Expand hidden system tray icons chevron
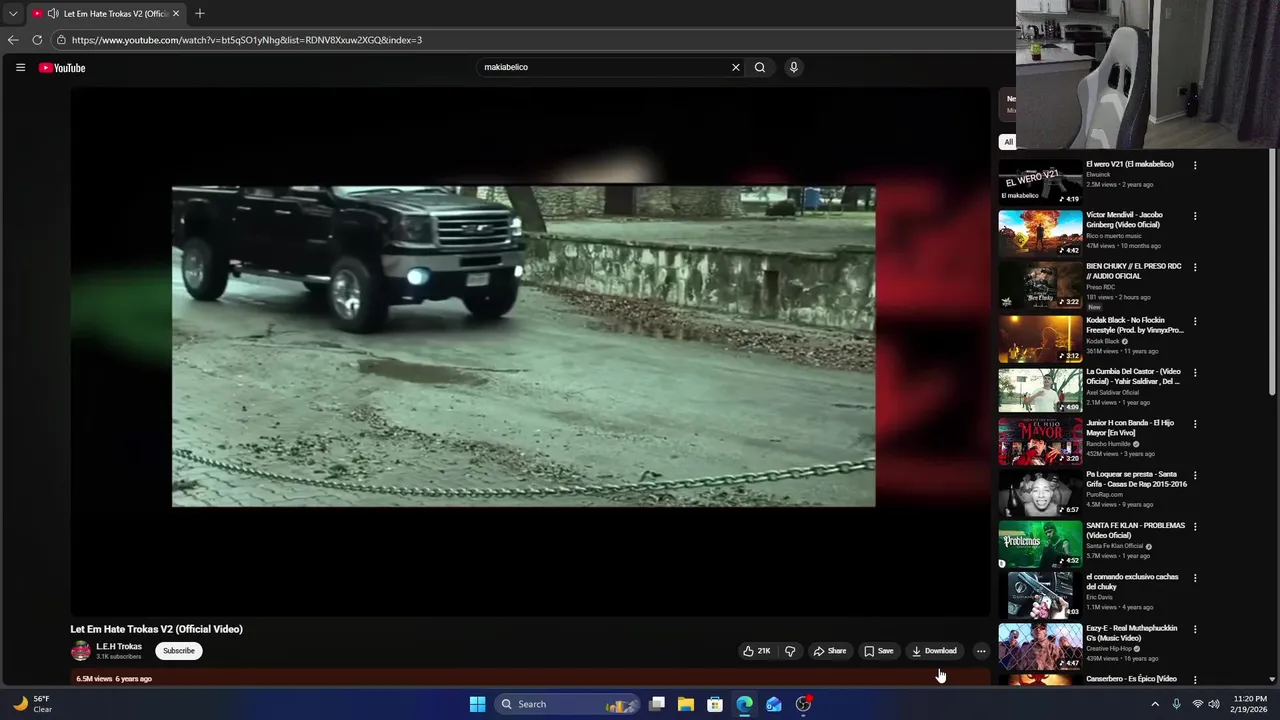This screenshot has width=1280, height=720. pyautogui.click(x=1155, y=704)
